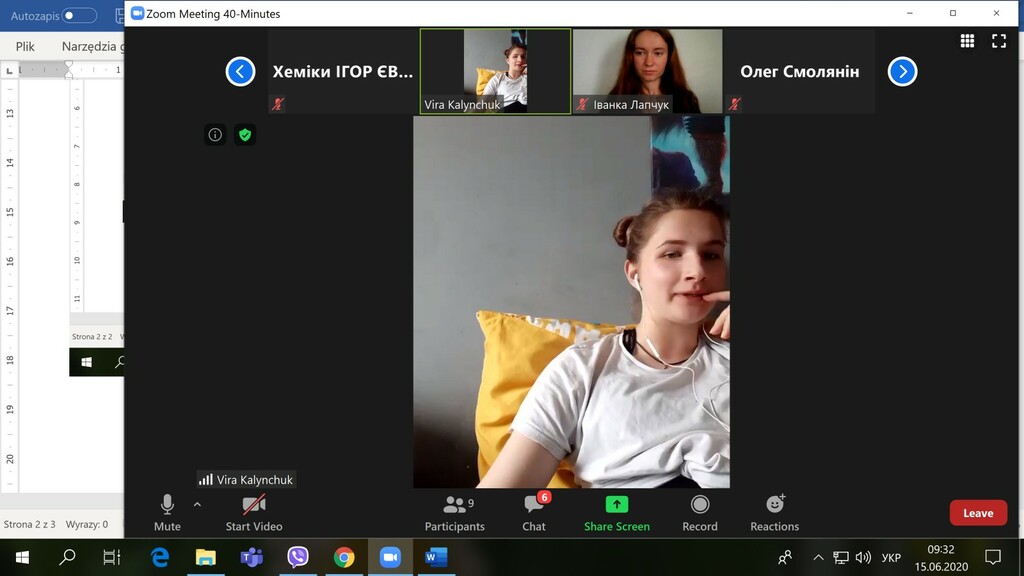Open the Plik menu in Word

click(x=25, y=46)
